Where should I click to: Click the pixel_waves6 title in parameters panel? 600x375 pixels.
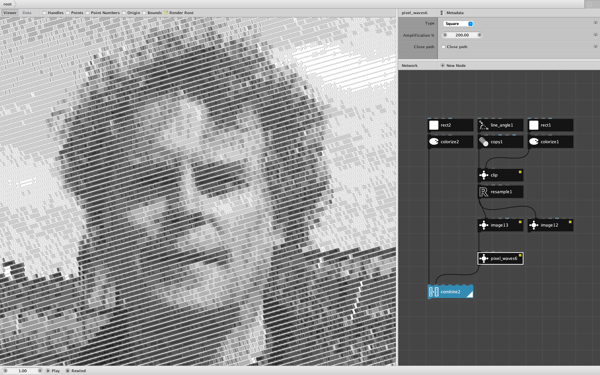[x=414, y=13]
